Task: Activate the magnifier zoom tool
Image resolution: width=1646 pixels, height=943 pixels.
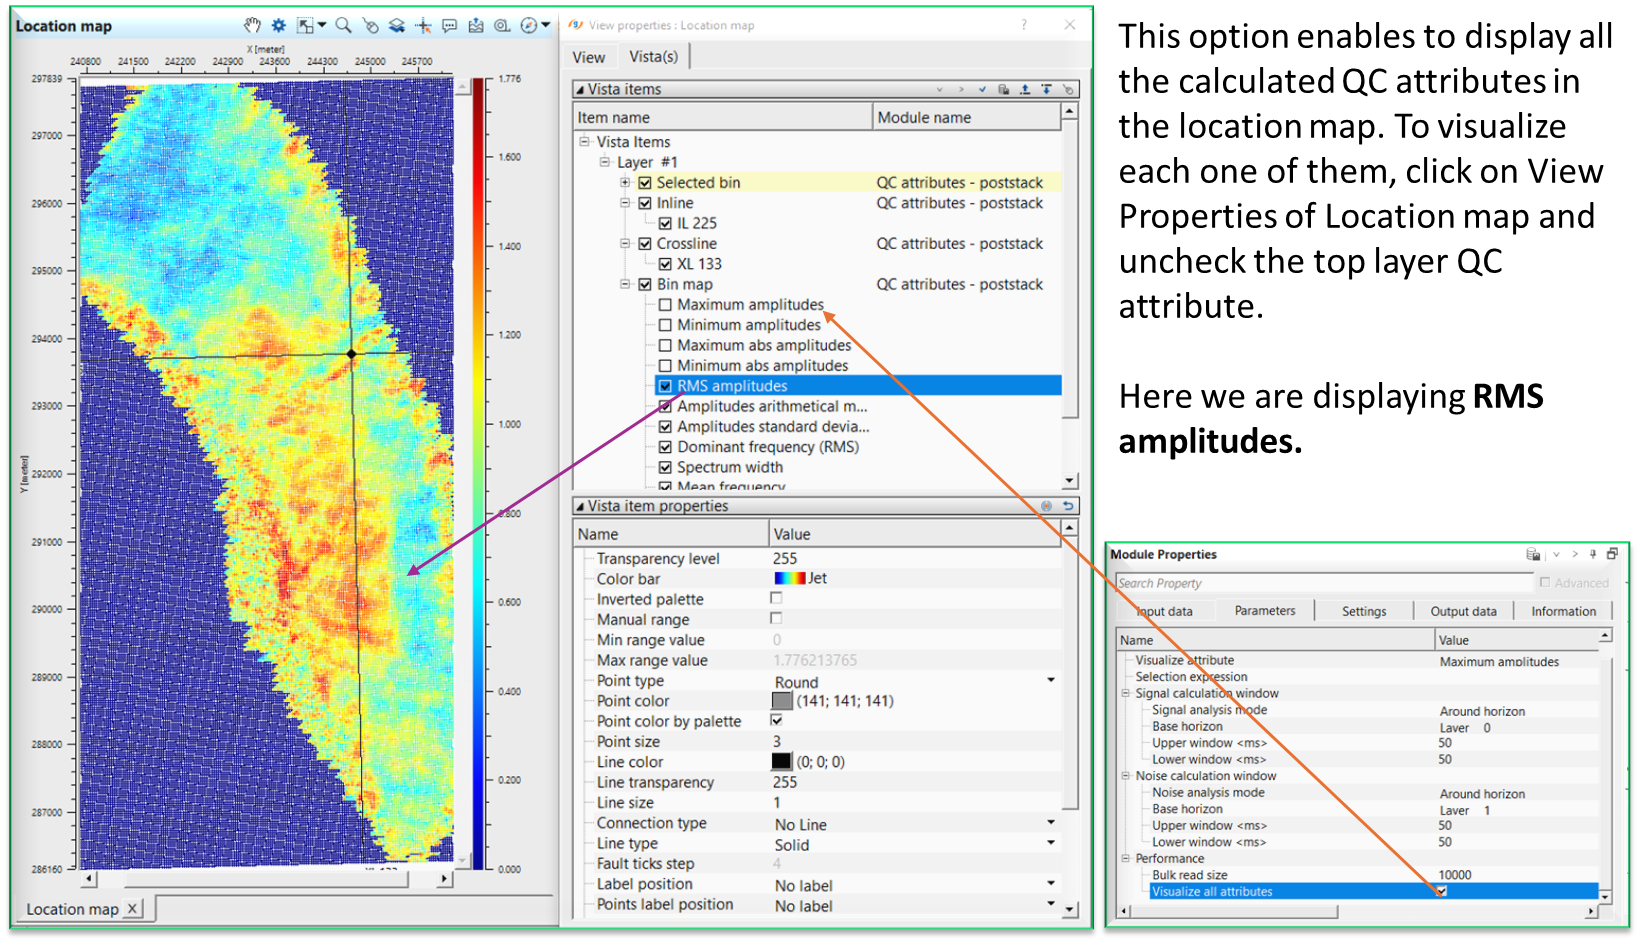Action: click(x=343, y=25)
